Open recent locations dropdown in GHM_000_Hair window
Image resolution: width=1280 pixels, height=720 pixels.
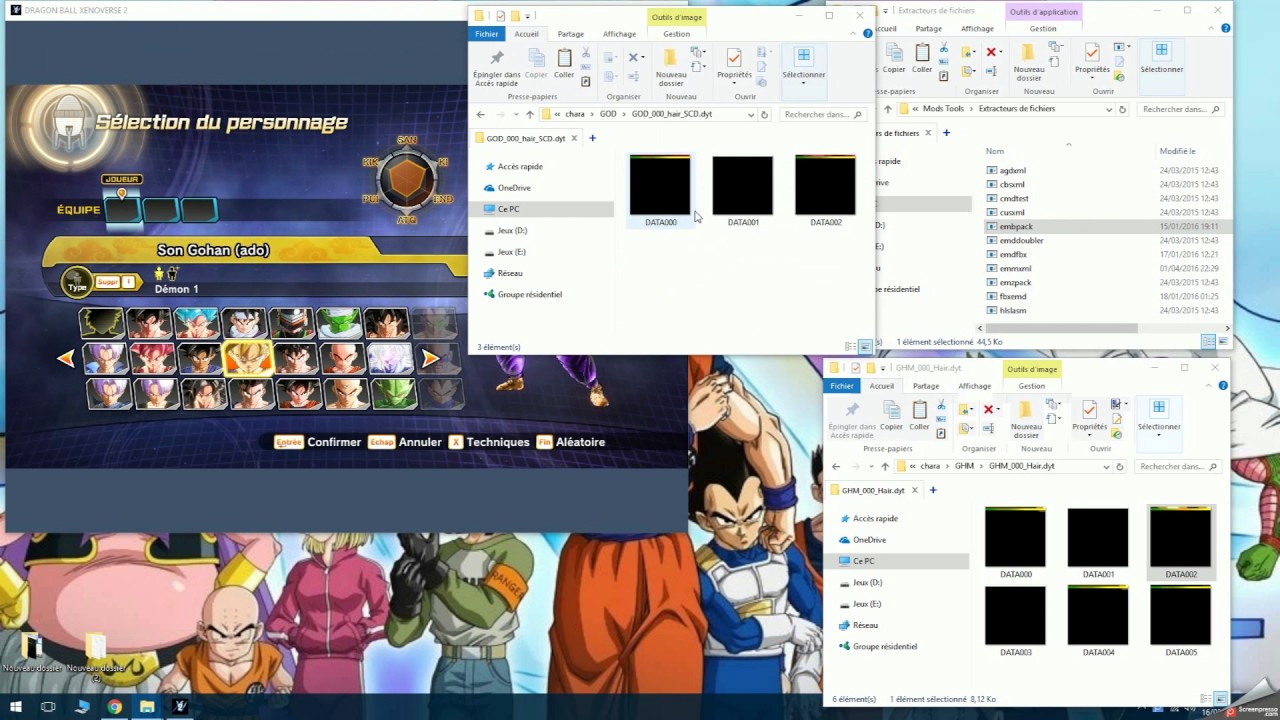coord(871,466)
